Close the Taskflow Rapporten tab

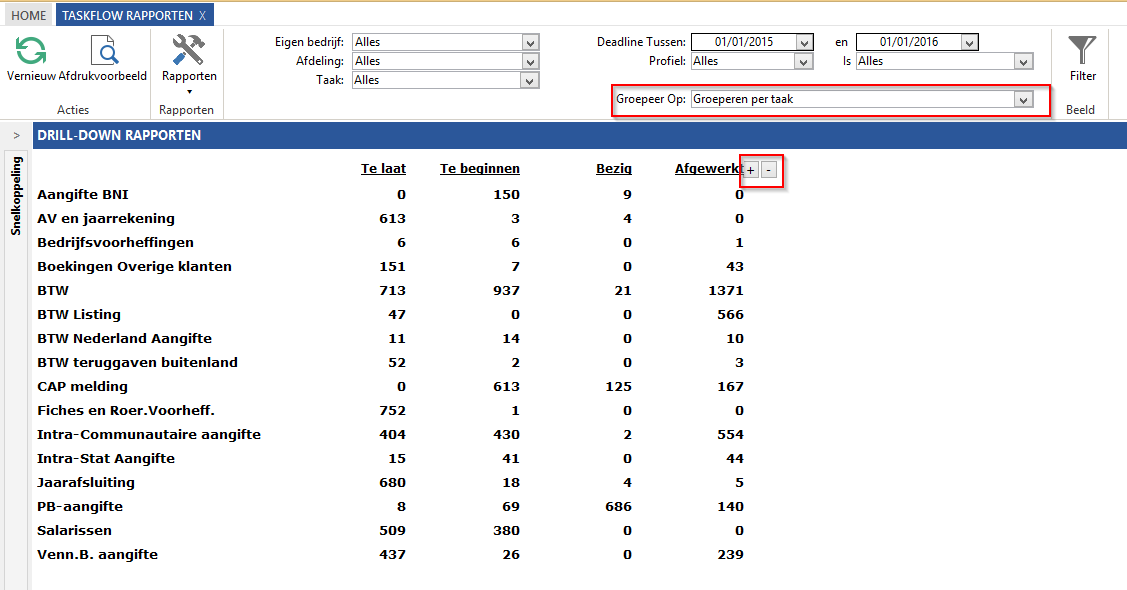203,15
